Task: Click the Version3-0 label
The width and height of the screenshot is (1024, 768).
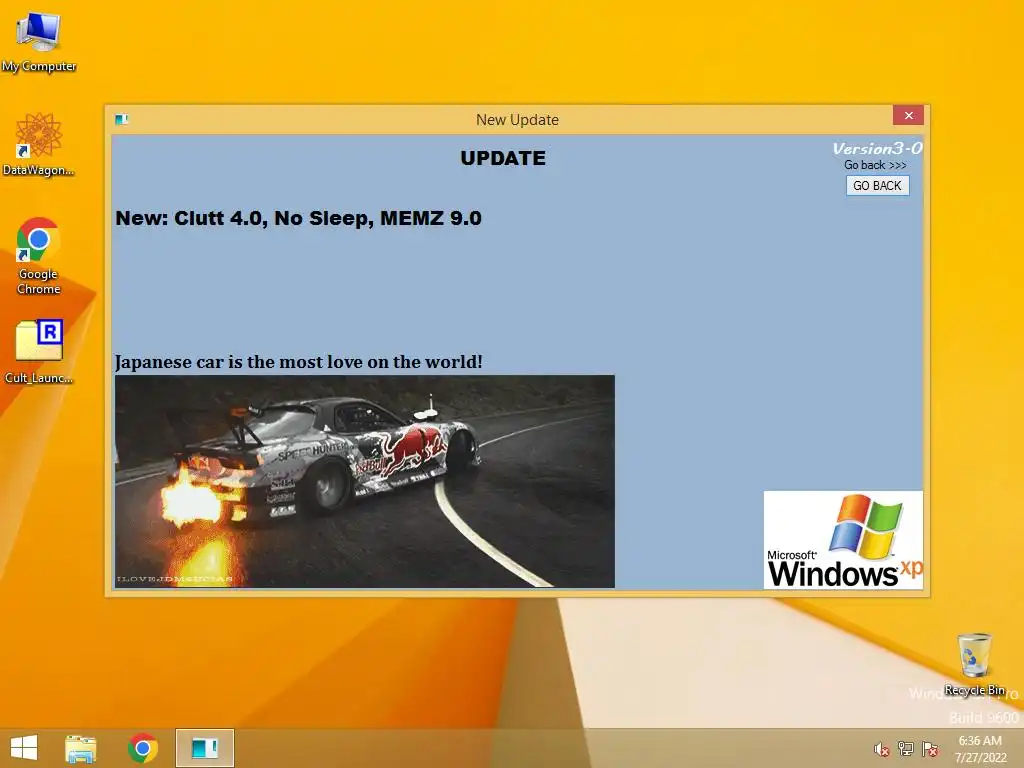Action: [x=877, y=149]
